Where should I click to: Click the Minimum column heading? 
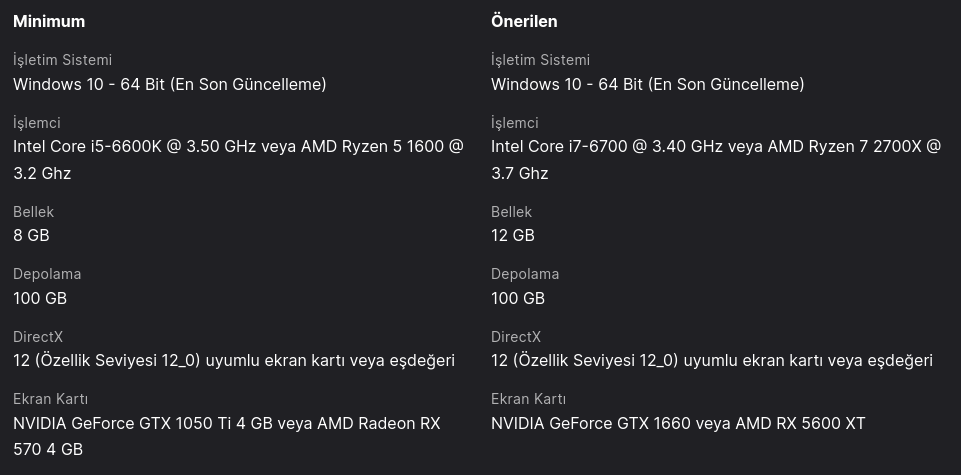(x=49, y=21)
